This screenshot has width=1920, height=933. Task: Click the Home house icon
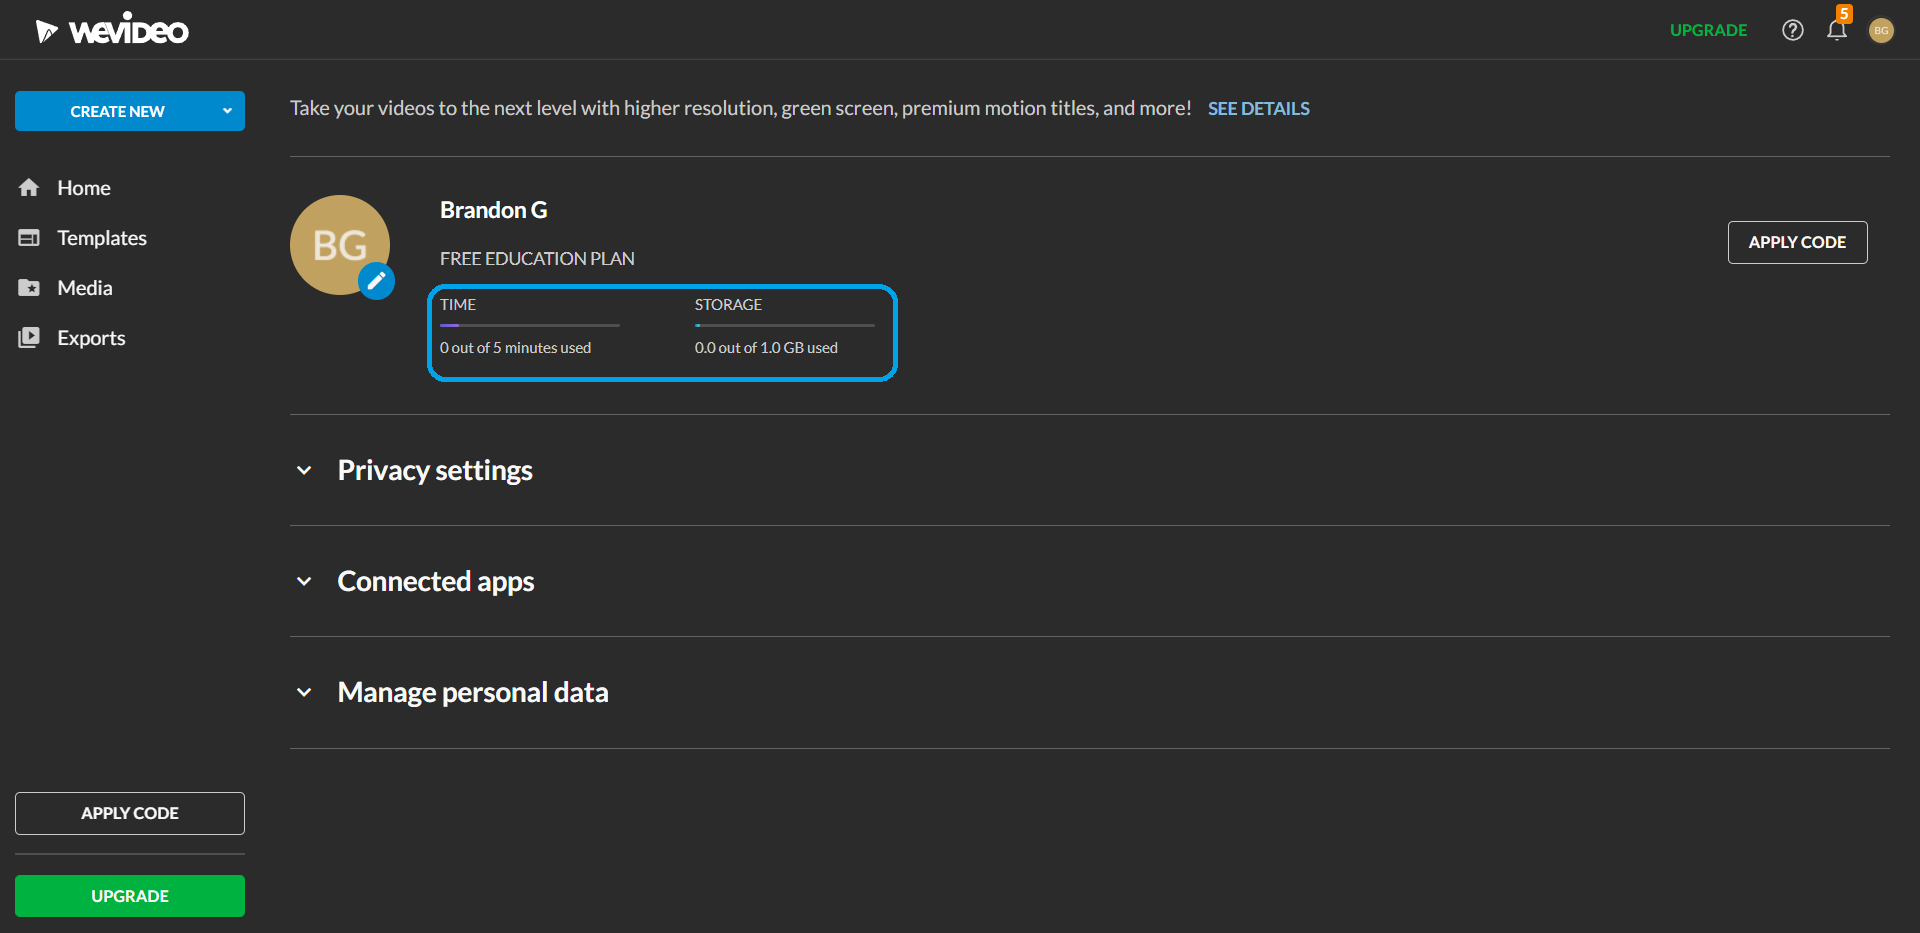(x=29, y=188)
